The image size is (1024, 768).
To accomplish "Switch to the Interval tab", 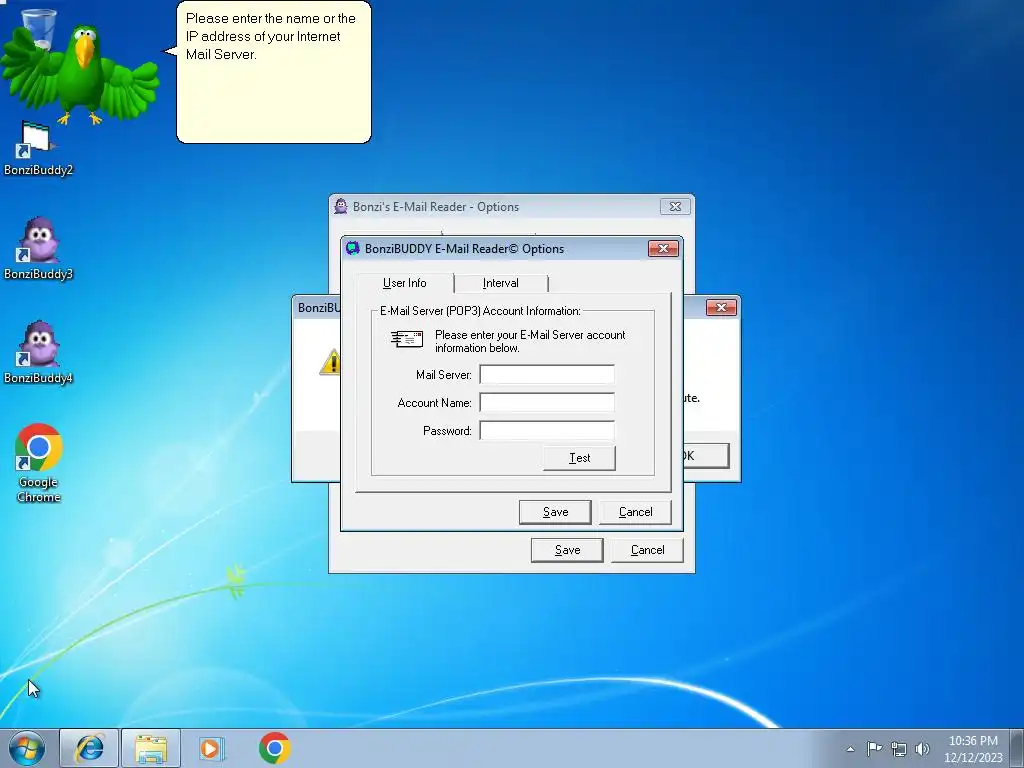I will 501,283.
